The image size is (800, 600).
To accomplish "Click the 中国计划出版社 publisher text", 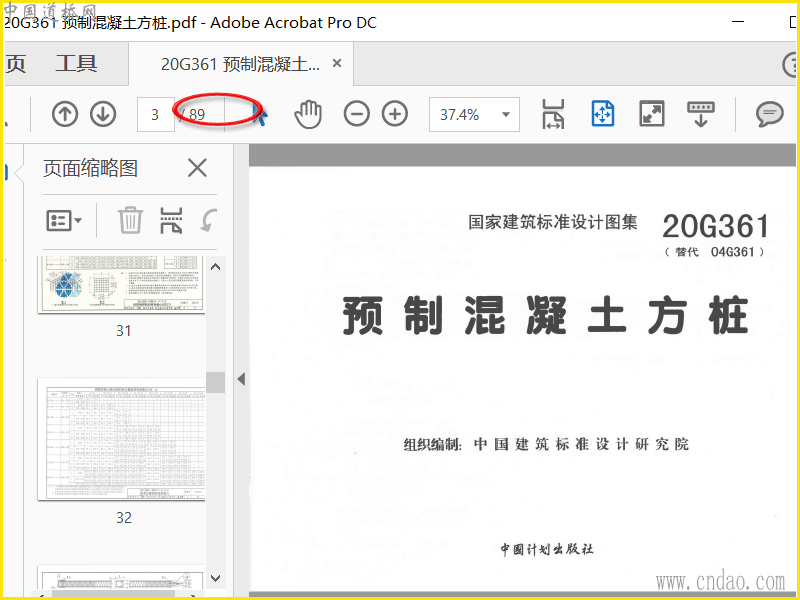I will click(546, 549).
